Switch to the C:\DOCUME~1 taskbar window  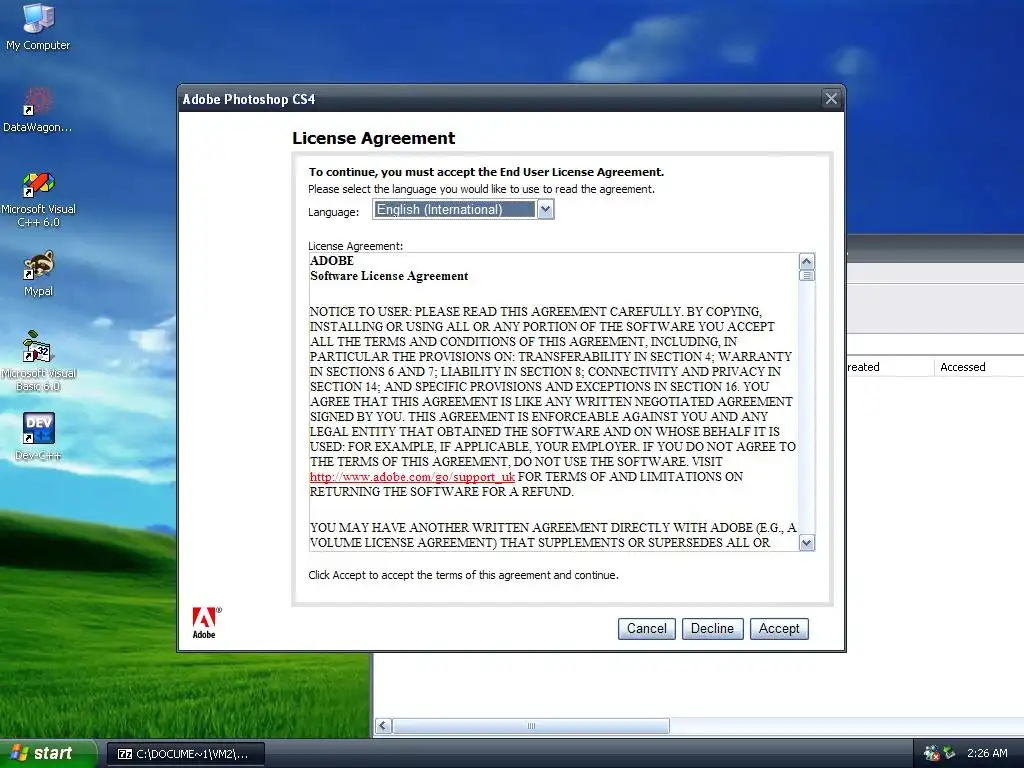(185, 754)
